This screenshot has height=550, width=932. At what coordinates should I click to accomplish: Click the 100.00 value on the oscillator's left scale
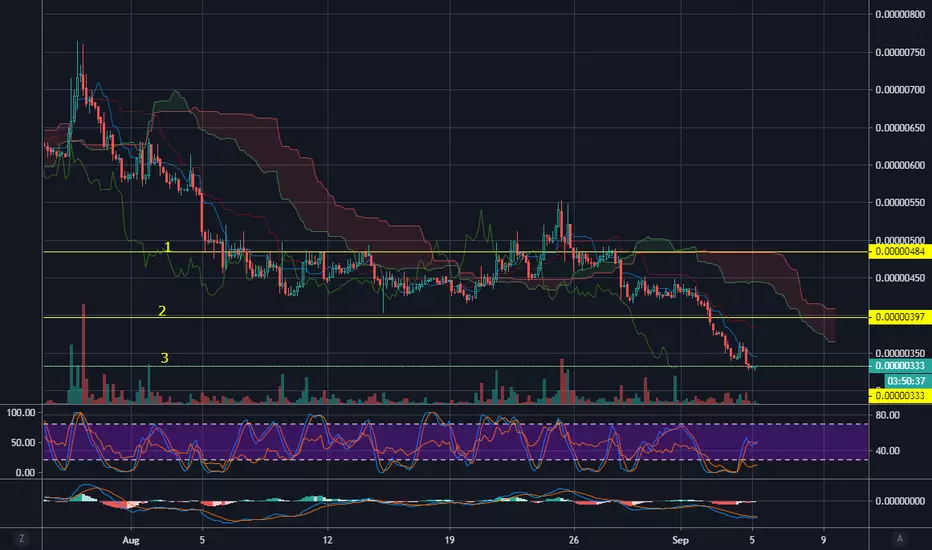click(21, 413)
